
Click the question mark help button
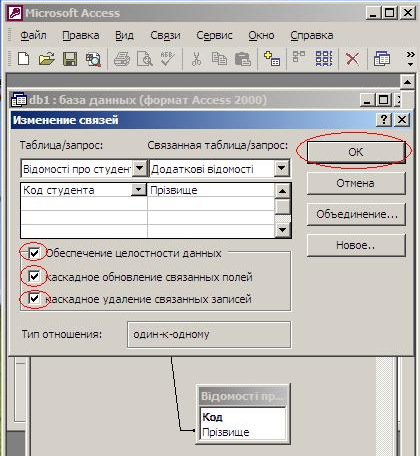pyautogui.click(x=384, y=119)
